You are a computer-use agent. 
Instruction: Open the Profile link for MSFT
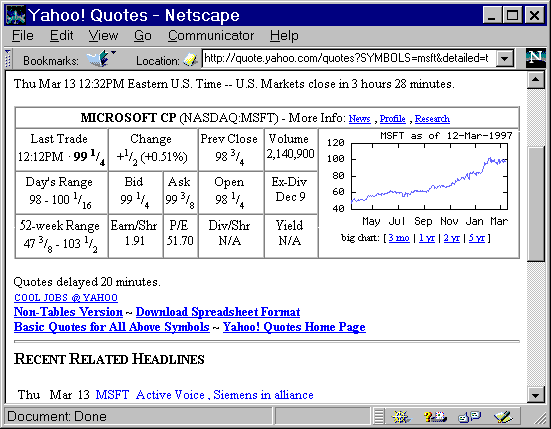(x=393, y=119)
